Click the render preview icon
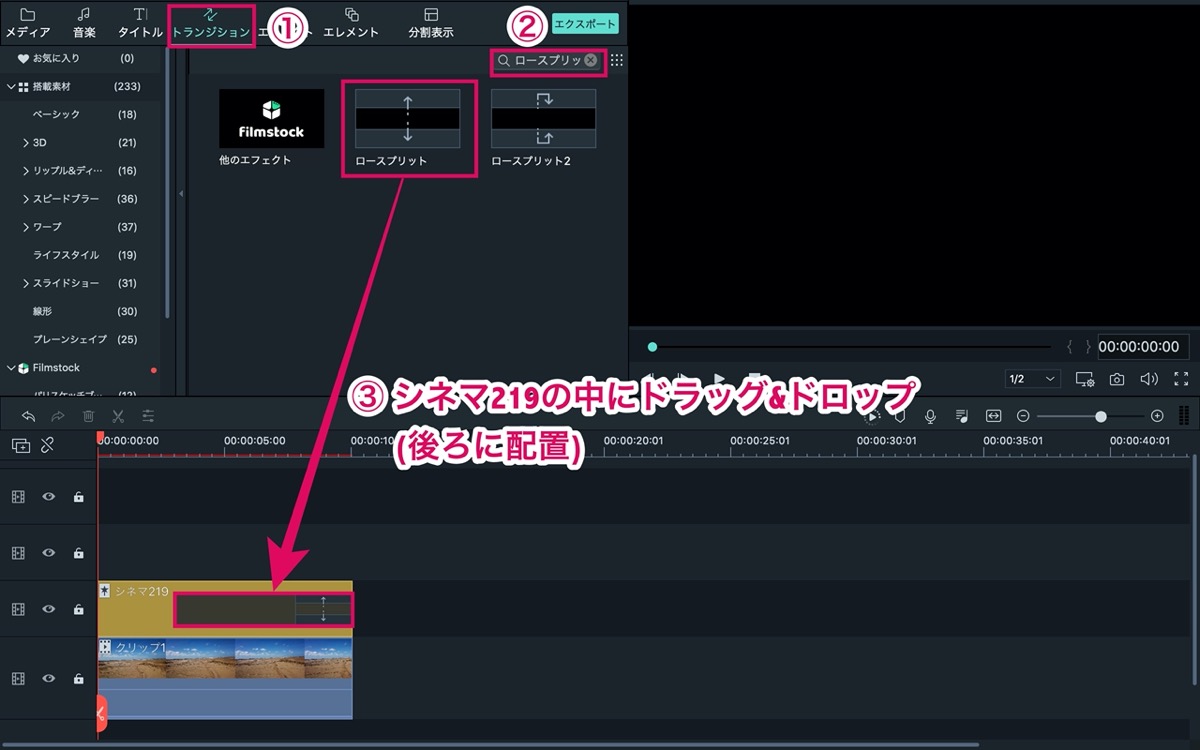The height and width of the screenshot is (750, 1200). [873, 416]
